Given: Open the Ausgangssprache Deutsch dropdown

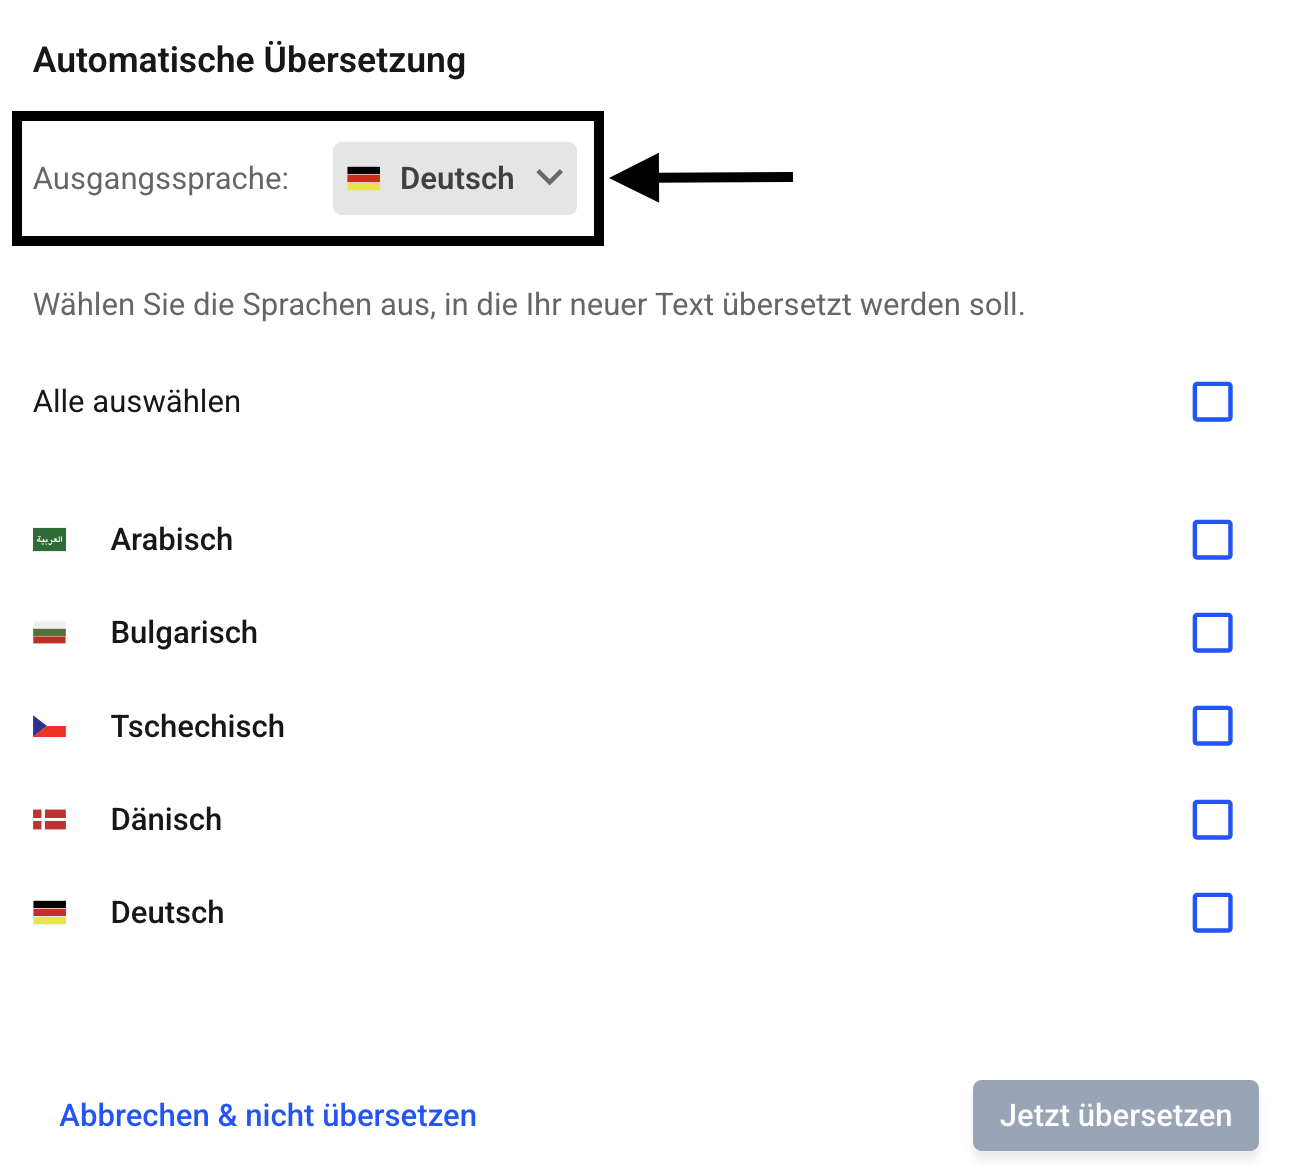Looking at the screenshot, I should coord(455,179).
